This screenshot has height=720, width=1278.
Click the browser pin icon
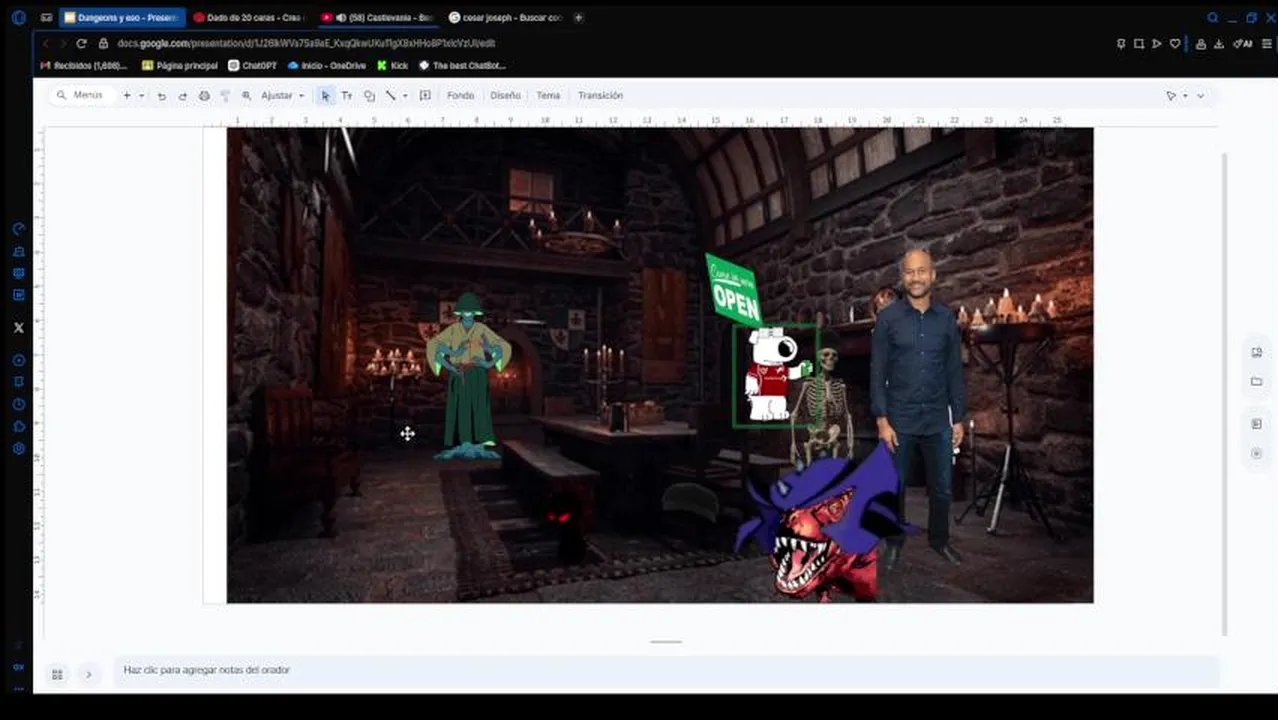point(1121,44)
